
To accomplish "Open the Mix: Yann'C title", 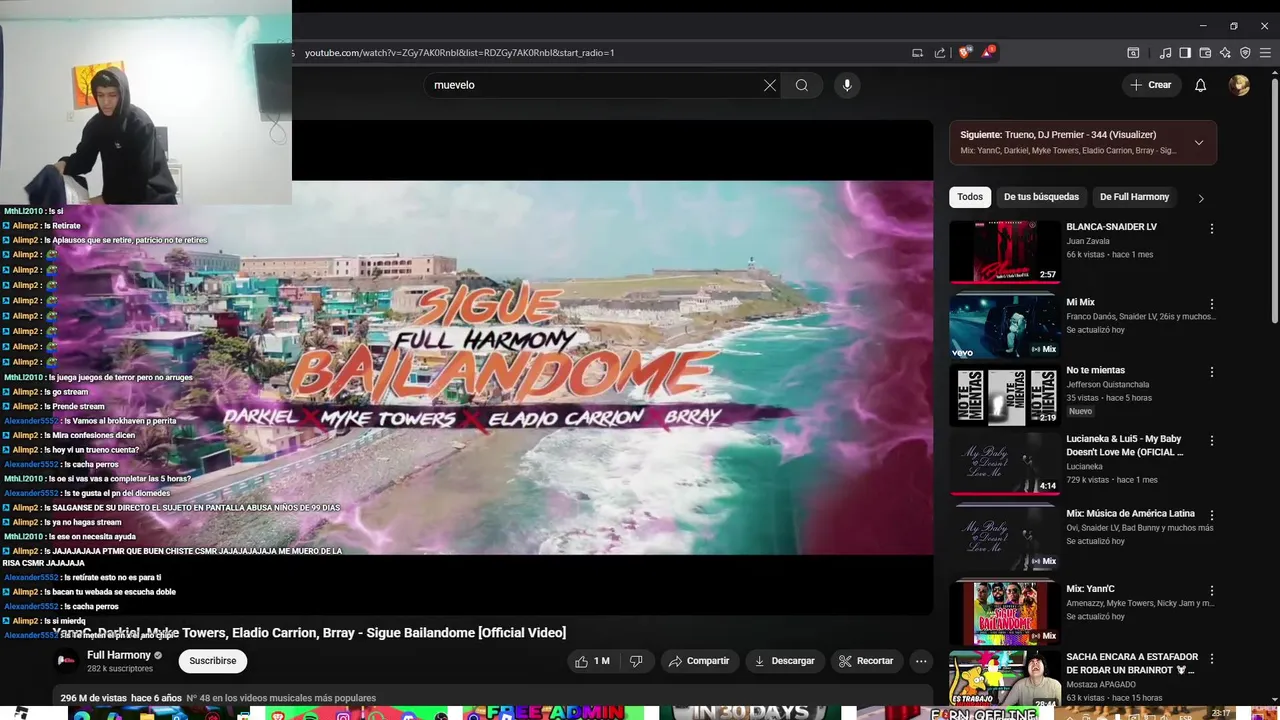I will [1090, 589].
